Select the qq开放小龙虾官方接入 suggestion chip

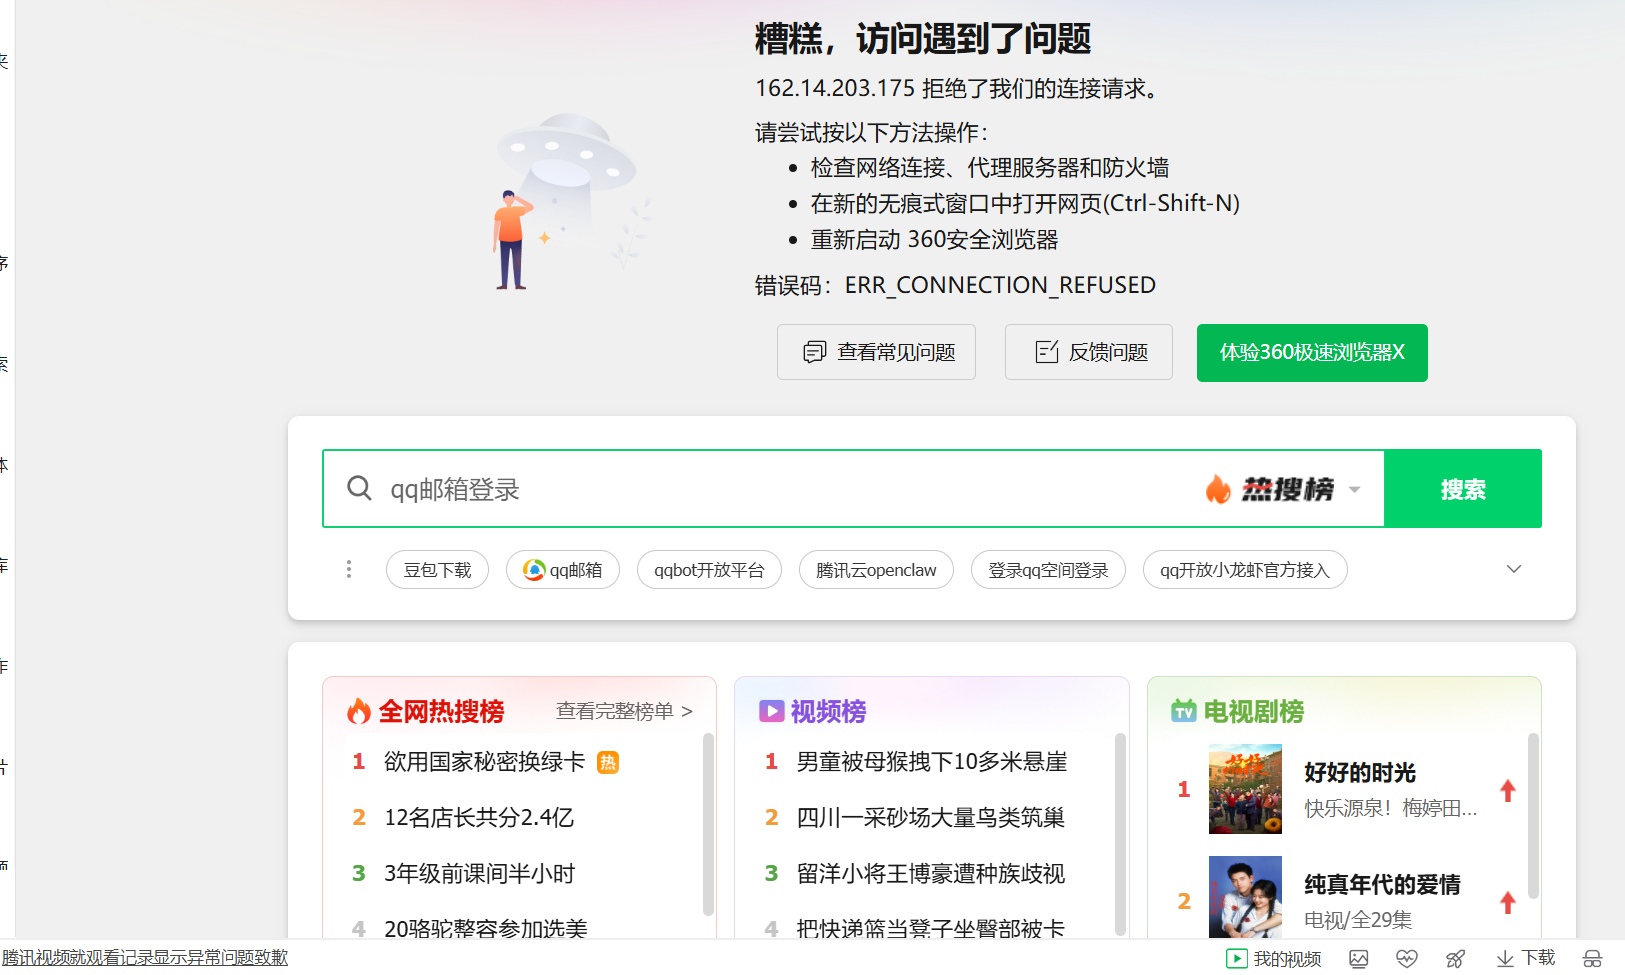coord(1245,570)
